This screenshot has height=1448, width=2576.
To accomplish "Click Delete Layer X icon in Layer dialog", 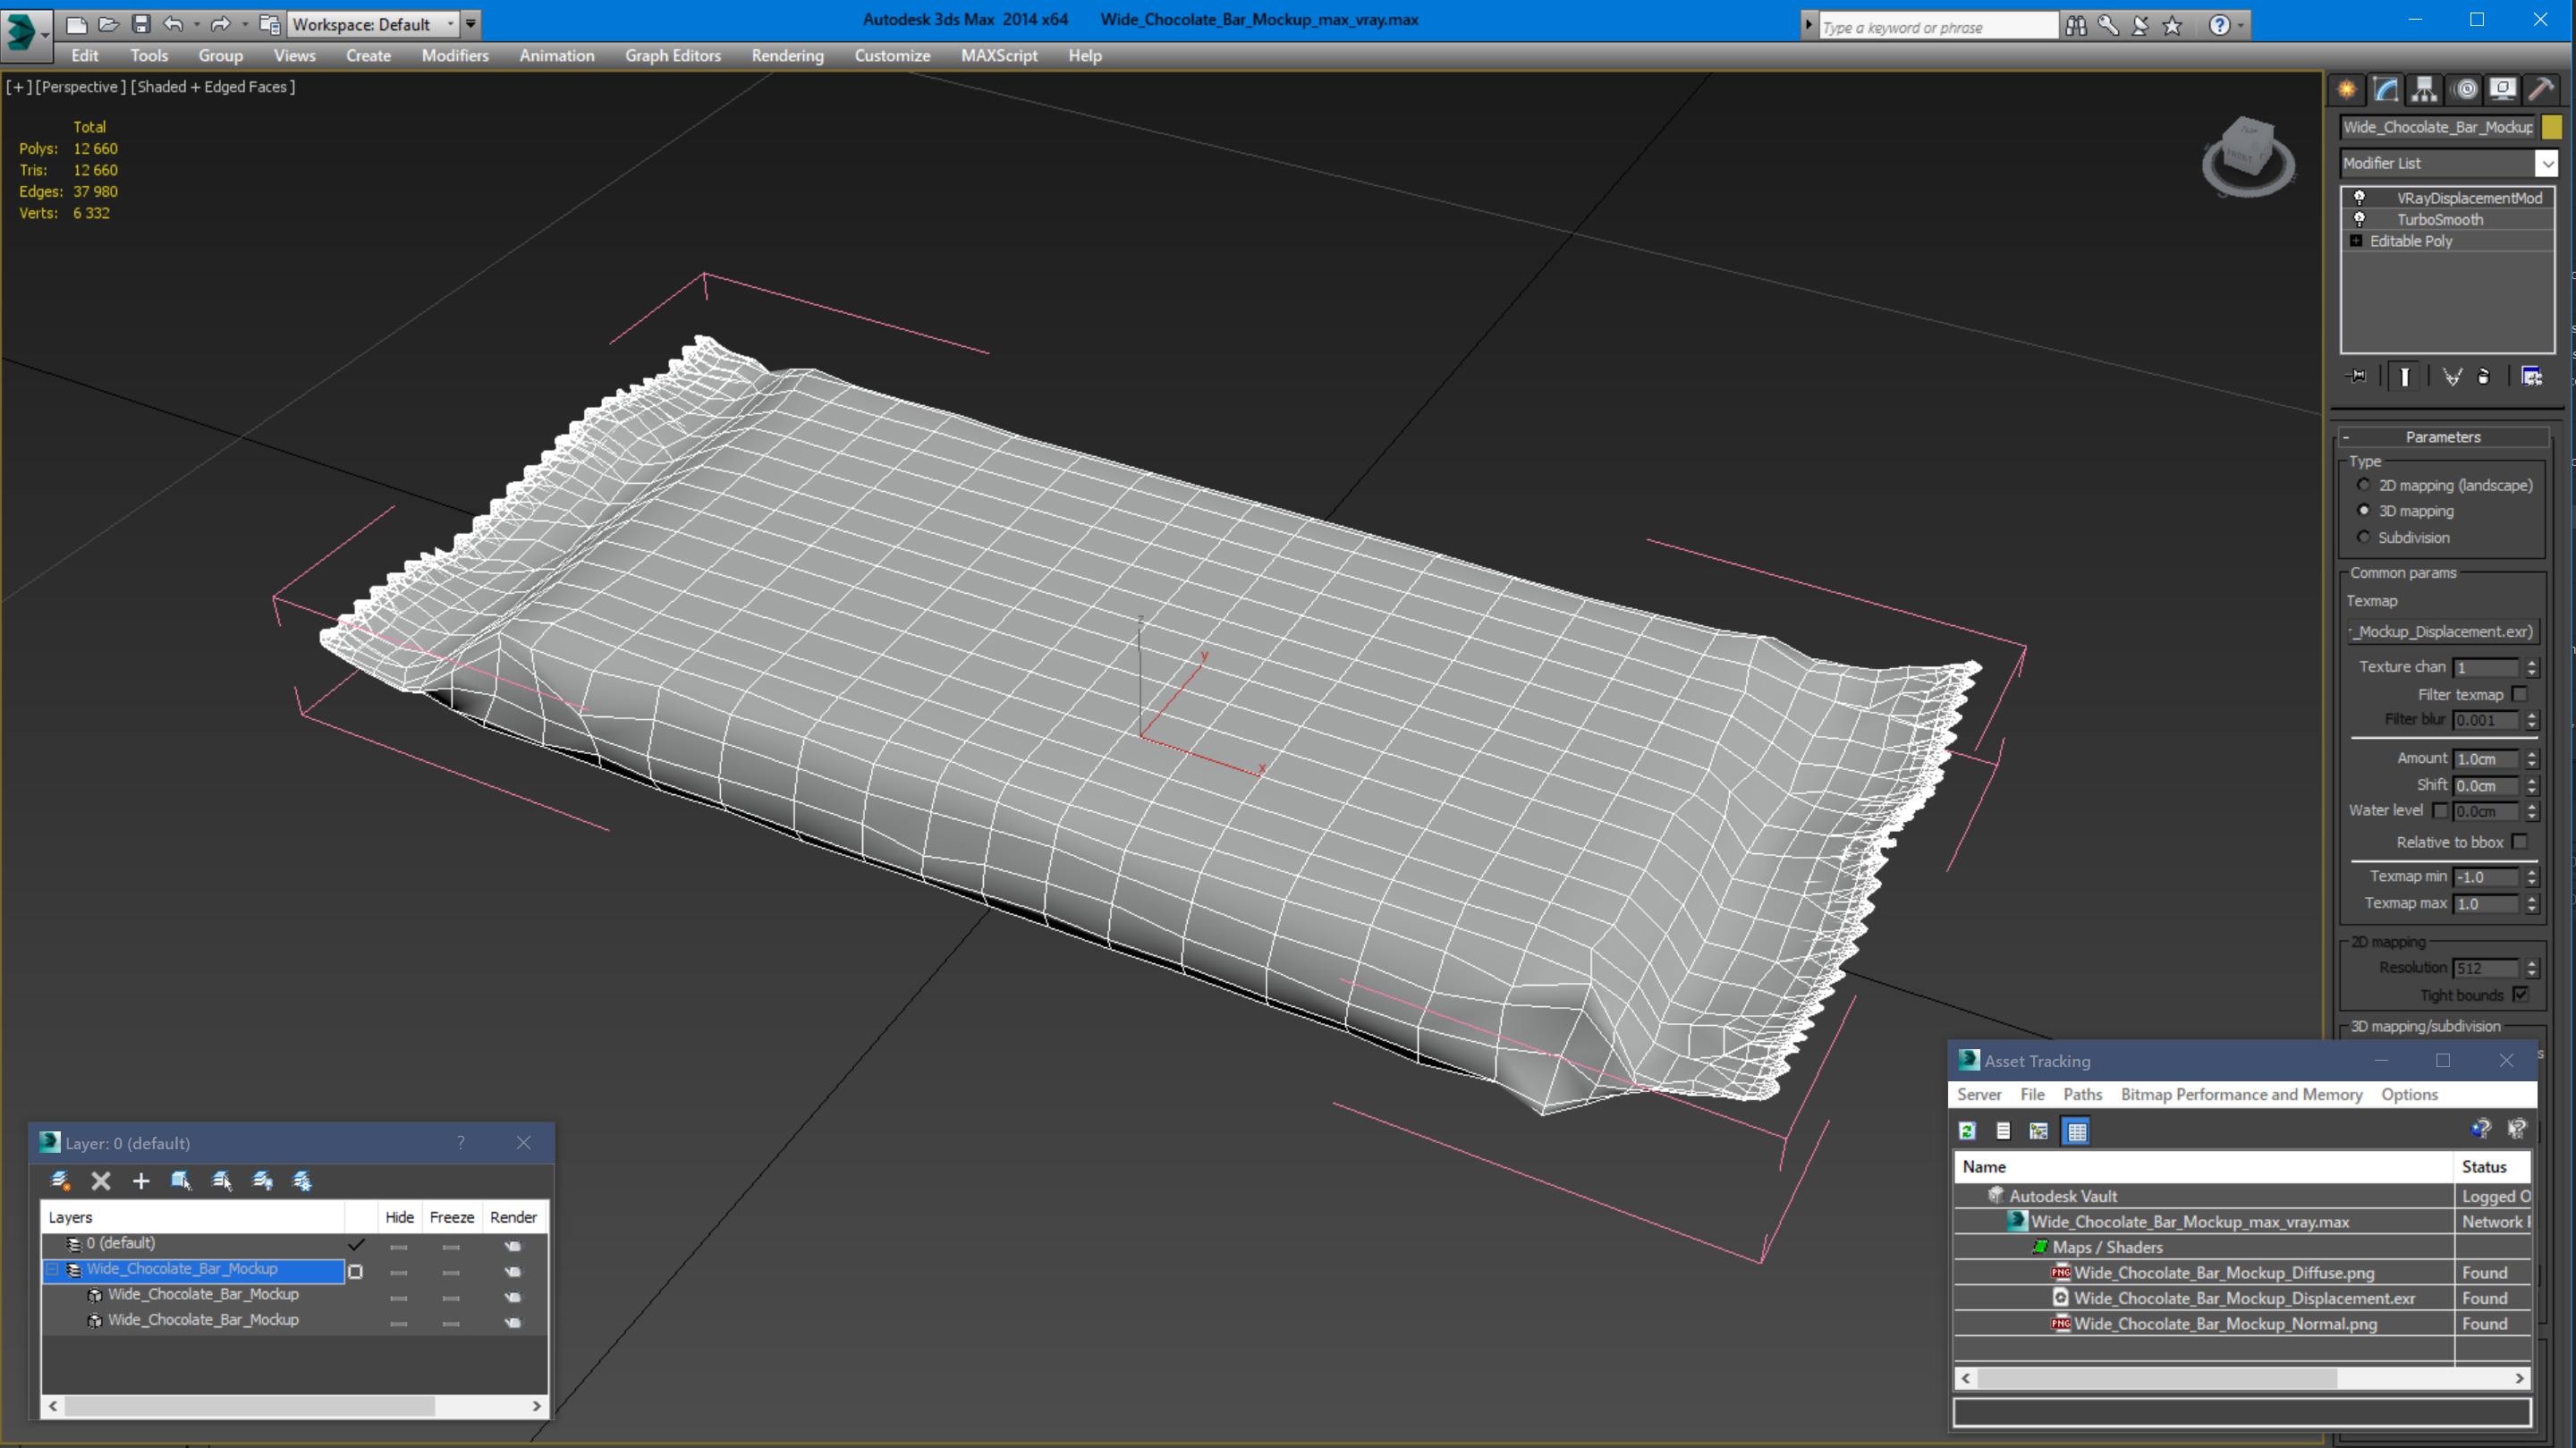I will click(x=101, y=1181).
